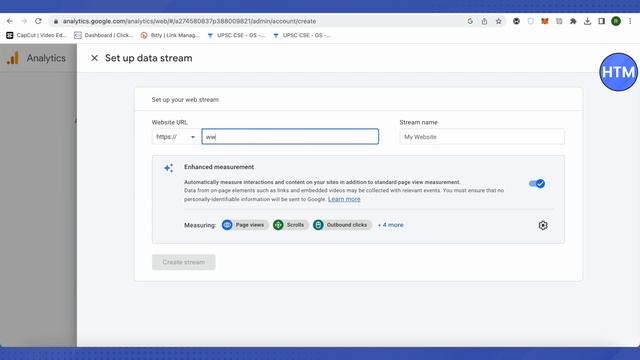Click the Analytics title text
The height and width of the screenshot is (360, 640).
point(46,58)
